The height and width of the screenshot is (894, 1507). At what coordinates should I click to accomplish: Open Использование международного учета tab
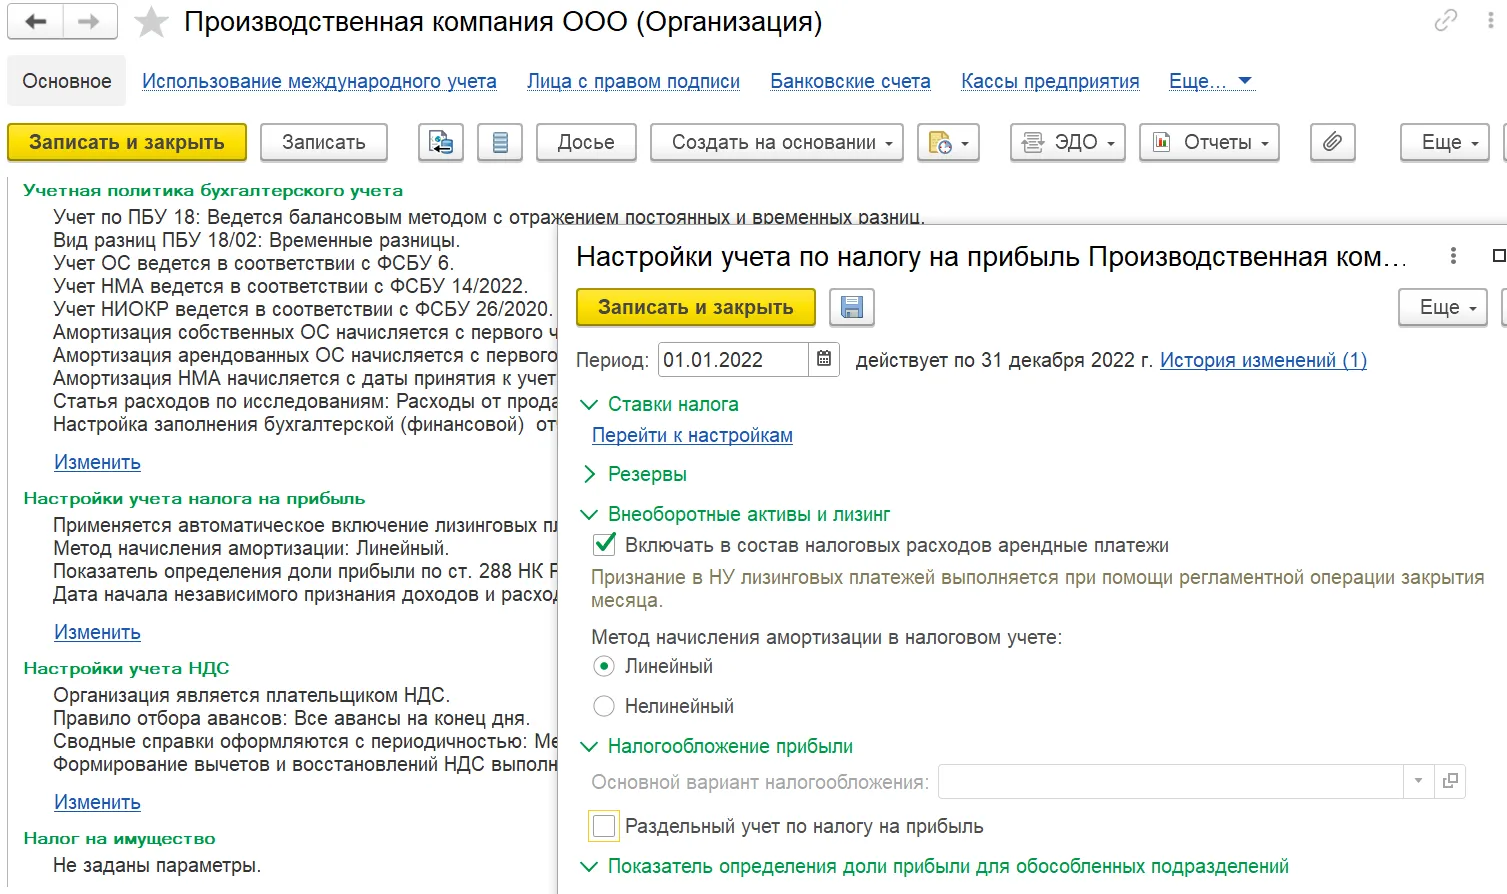(x=319, y=81)
